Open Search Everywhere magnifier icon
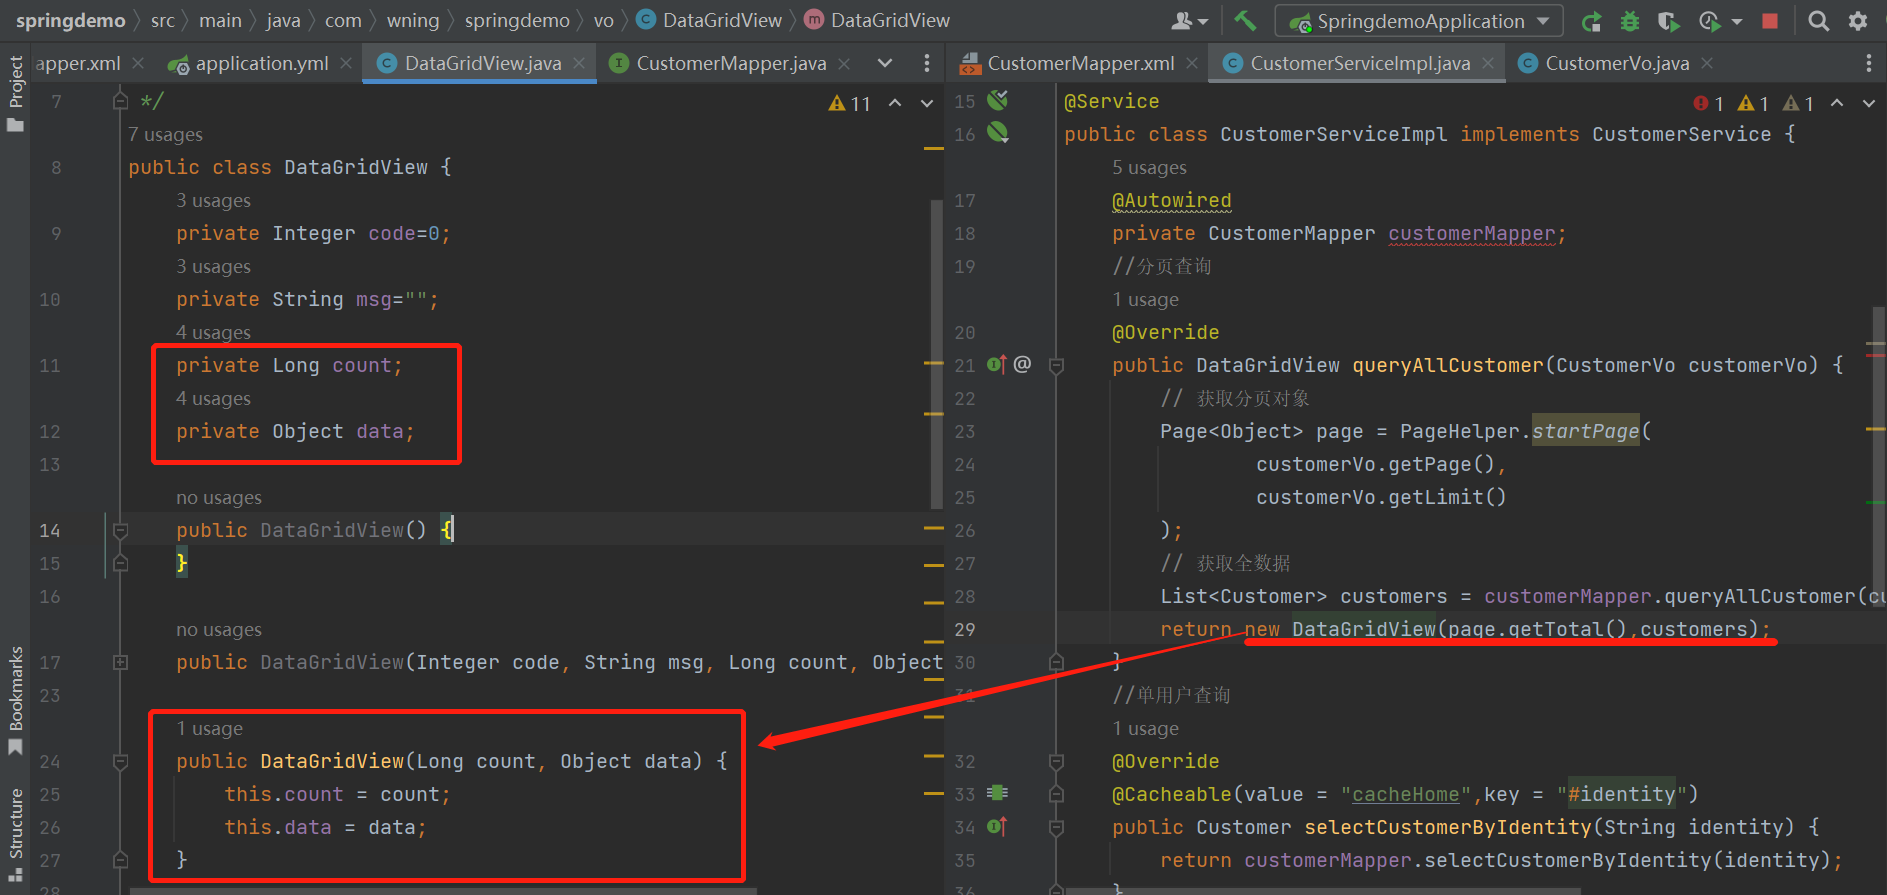The width and height of the screenshot is (1887, 895). (x=1819, y=21)
